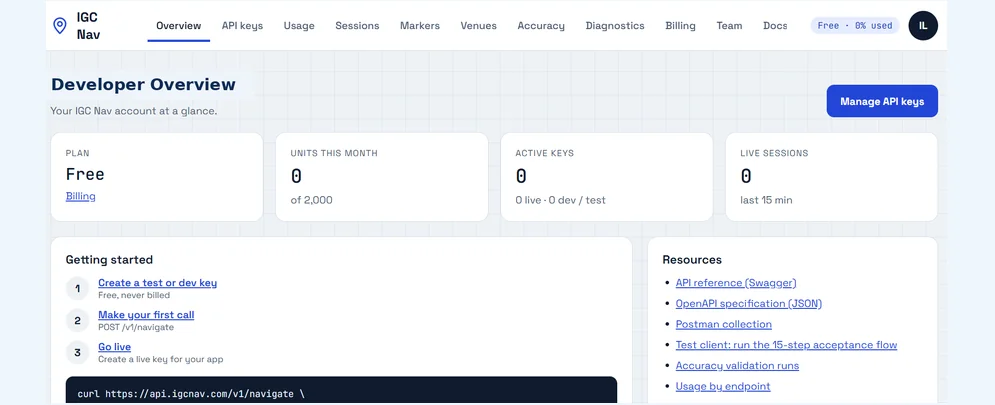Open the Docs tab
This screenshot has width=995, height=405.
(775, 26)
